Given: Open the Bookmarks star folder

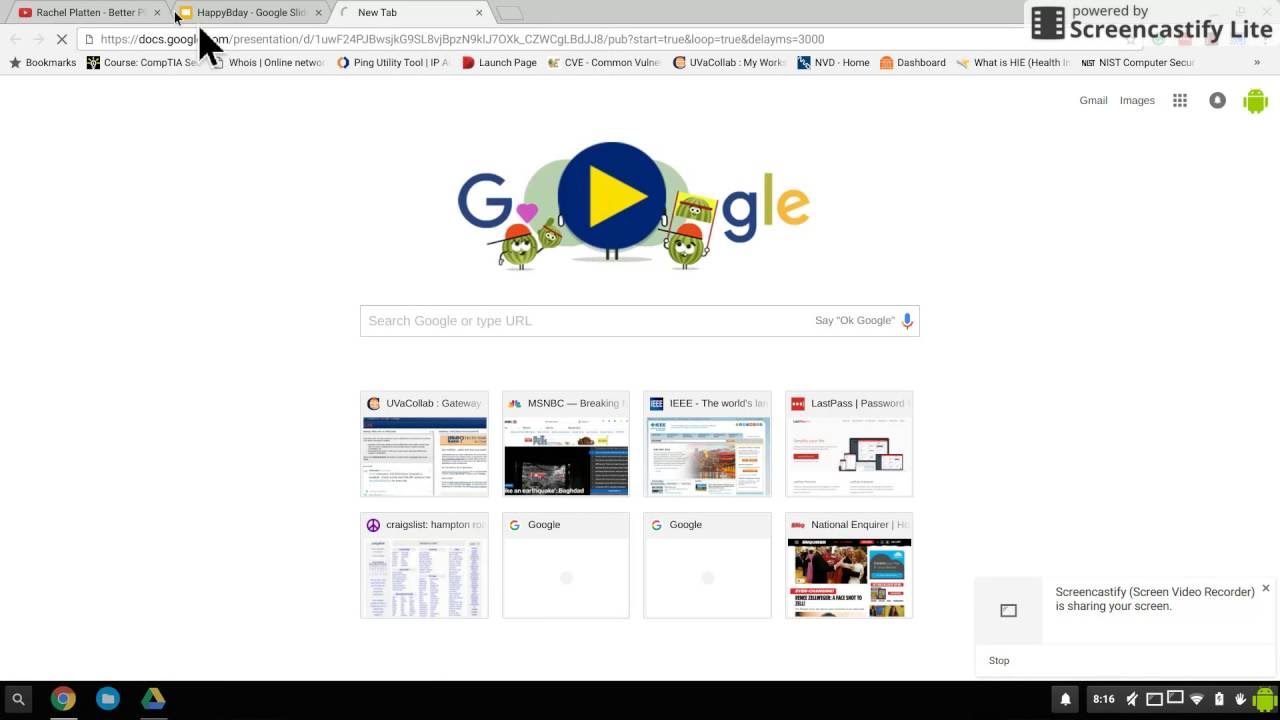Looking at the screenshot, I should [x=43, y=62].
